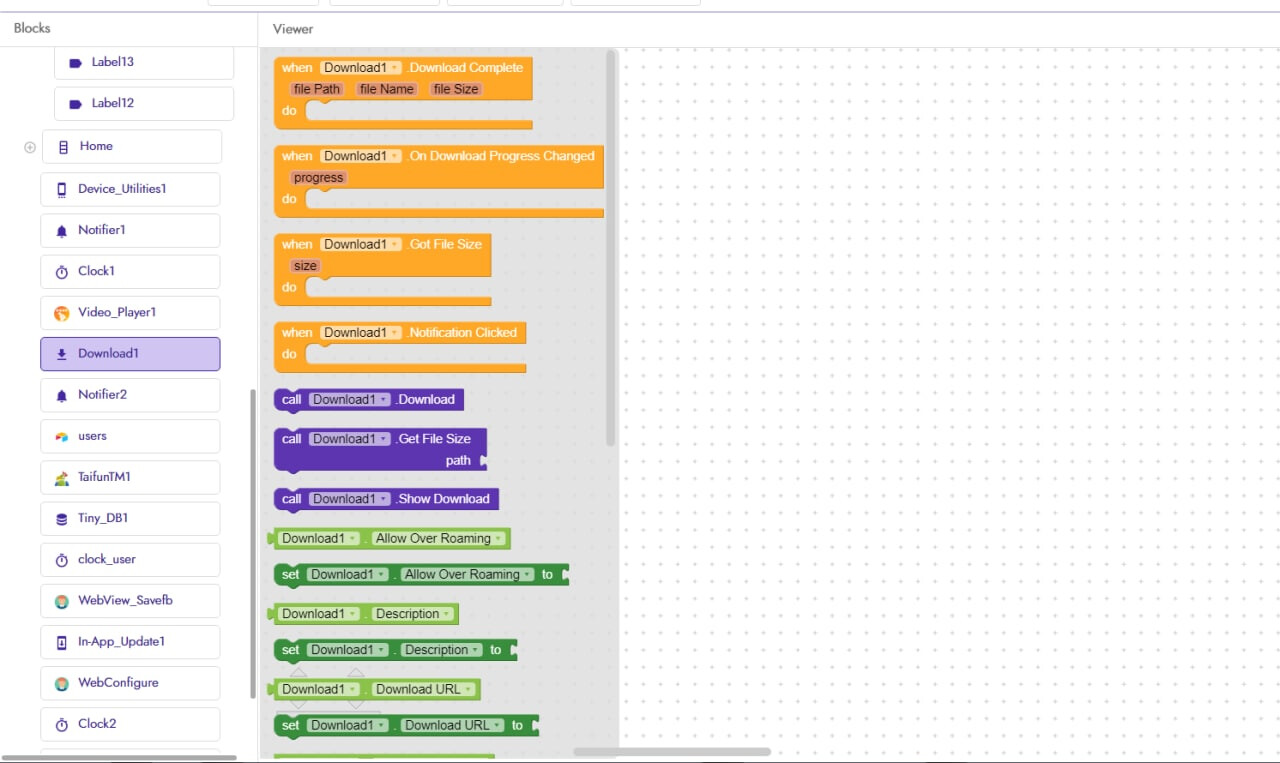
Task: Open Download1 dropdown in Download URL getter
Action: [x=320, y=689]
